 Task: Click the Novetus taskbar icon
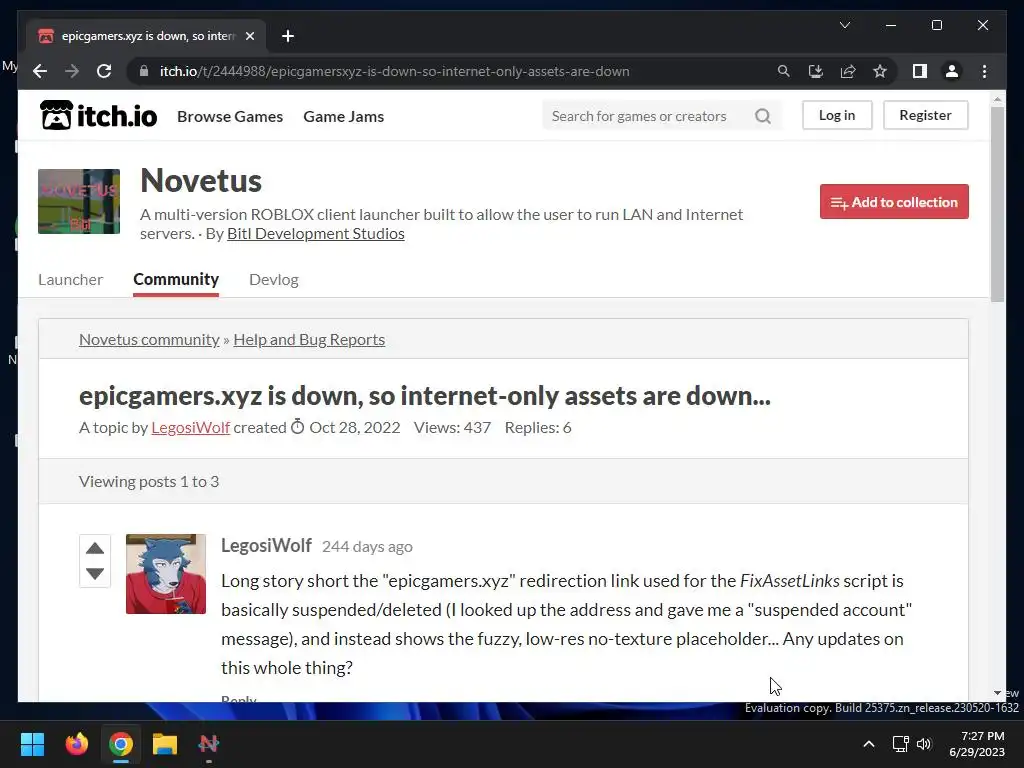(209, 744)
